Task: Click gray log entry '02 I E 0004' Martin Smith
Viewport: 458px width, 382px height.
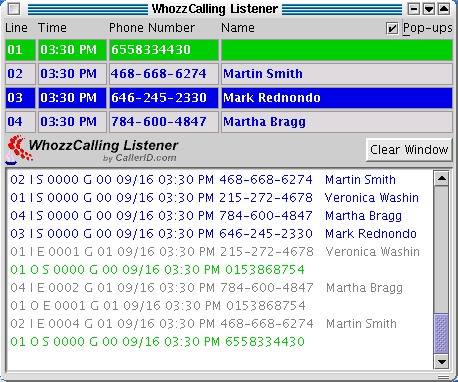Action: 203,324
